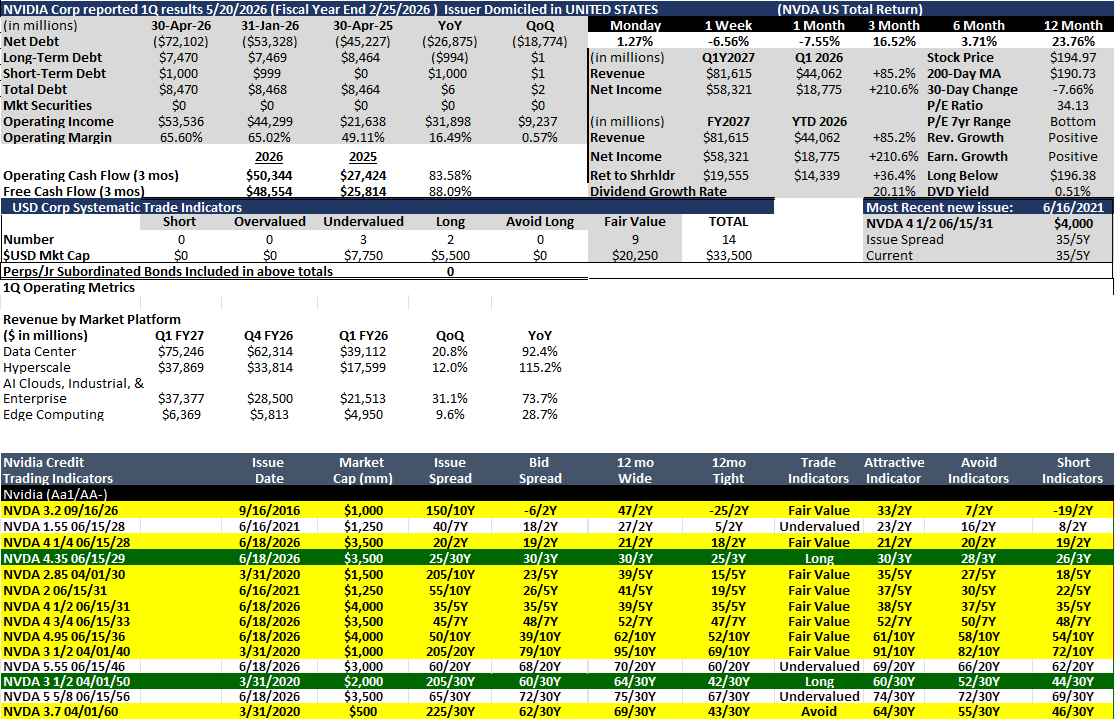Select the Stock Price value $194.97

[1073, 58]
